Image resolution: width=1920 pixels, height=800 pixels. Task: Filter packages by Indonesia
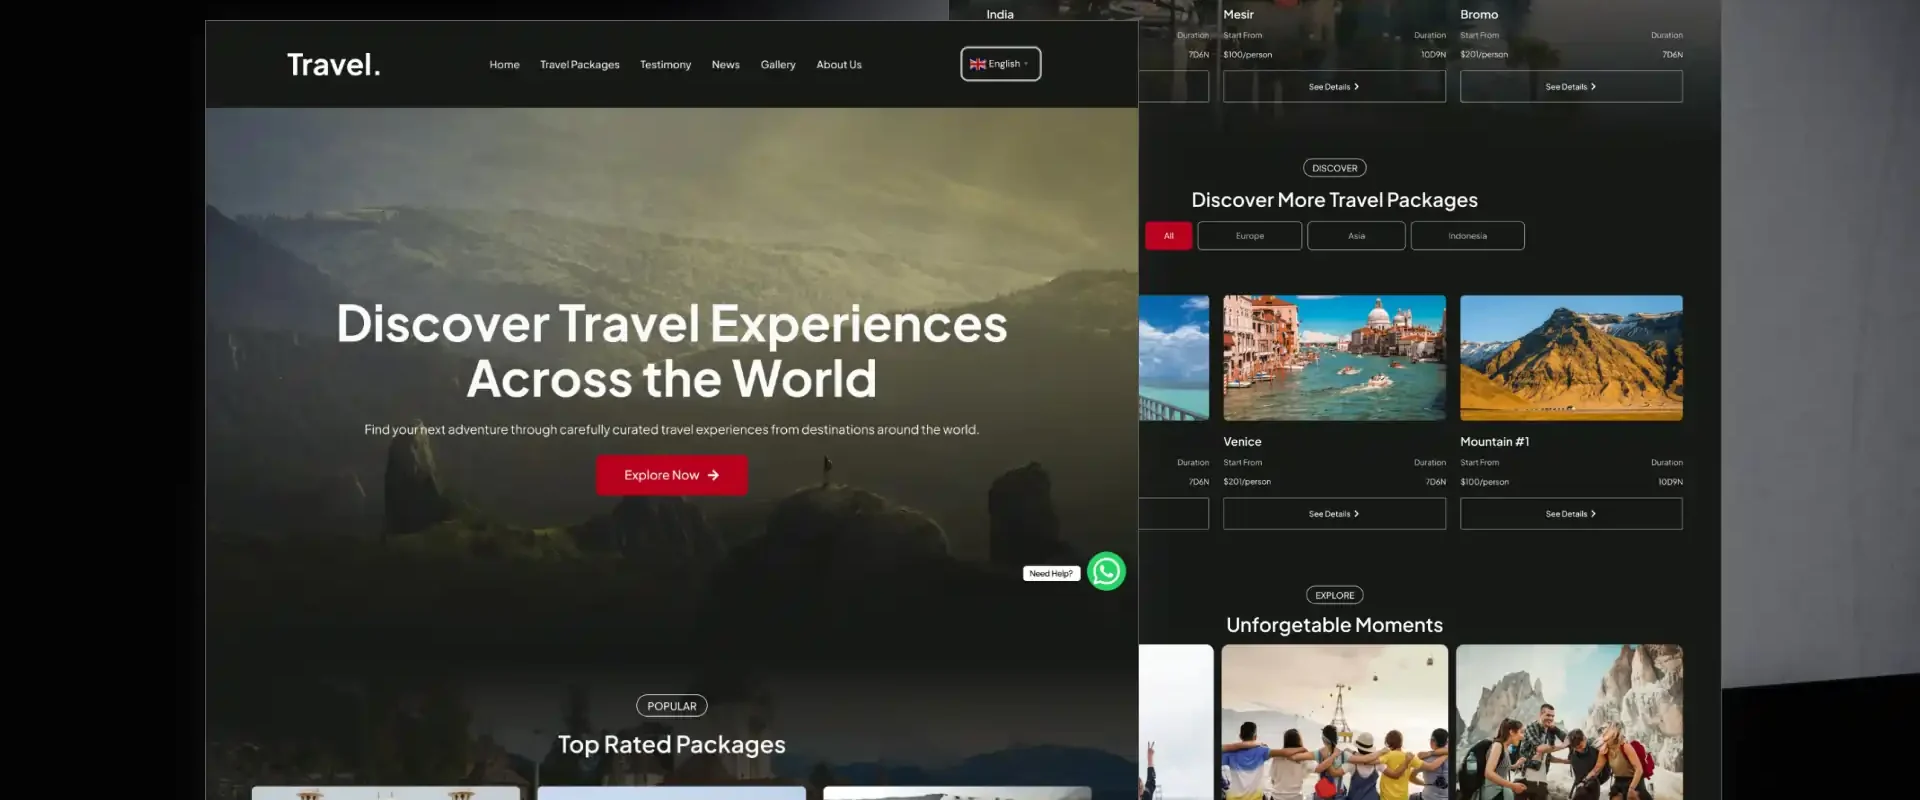click(x=1467, y=236)
